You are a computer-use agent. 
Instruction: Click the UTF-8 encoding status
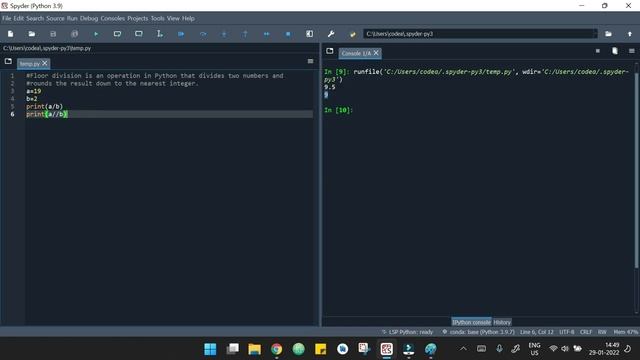click(x=567, y=332)
